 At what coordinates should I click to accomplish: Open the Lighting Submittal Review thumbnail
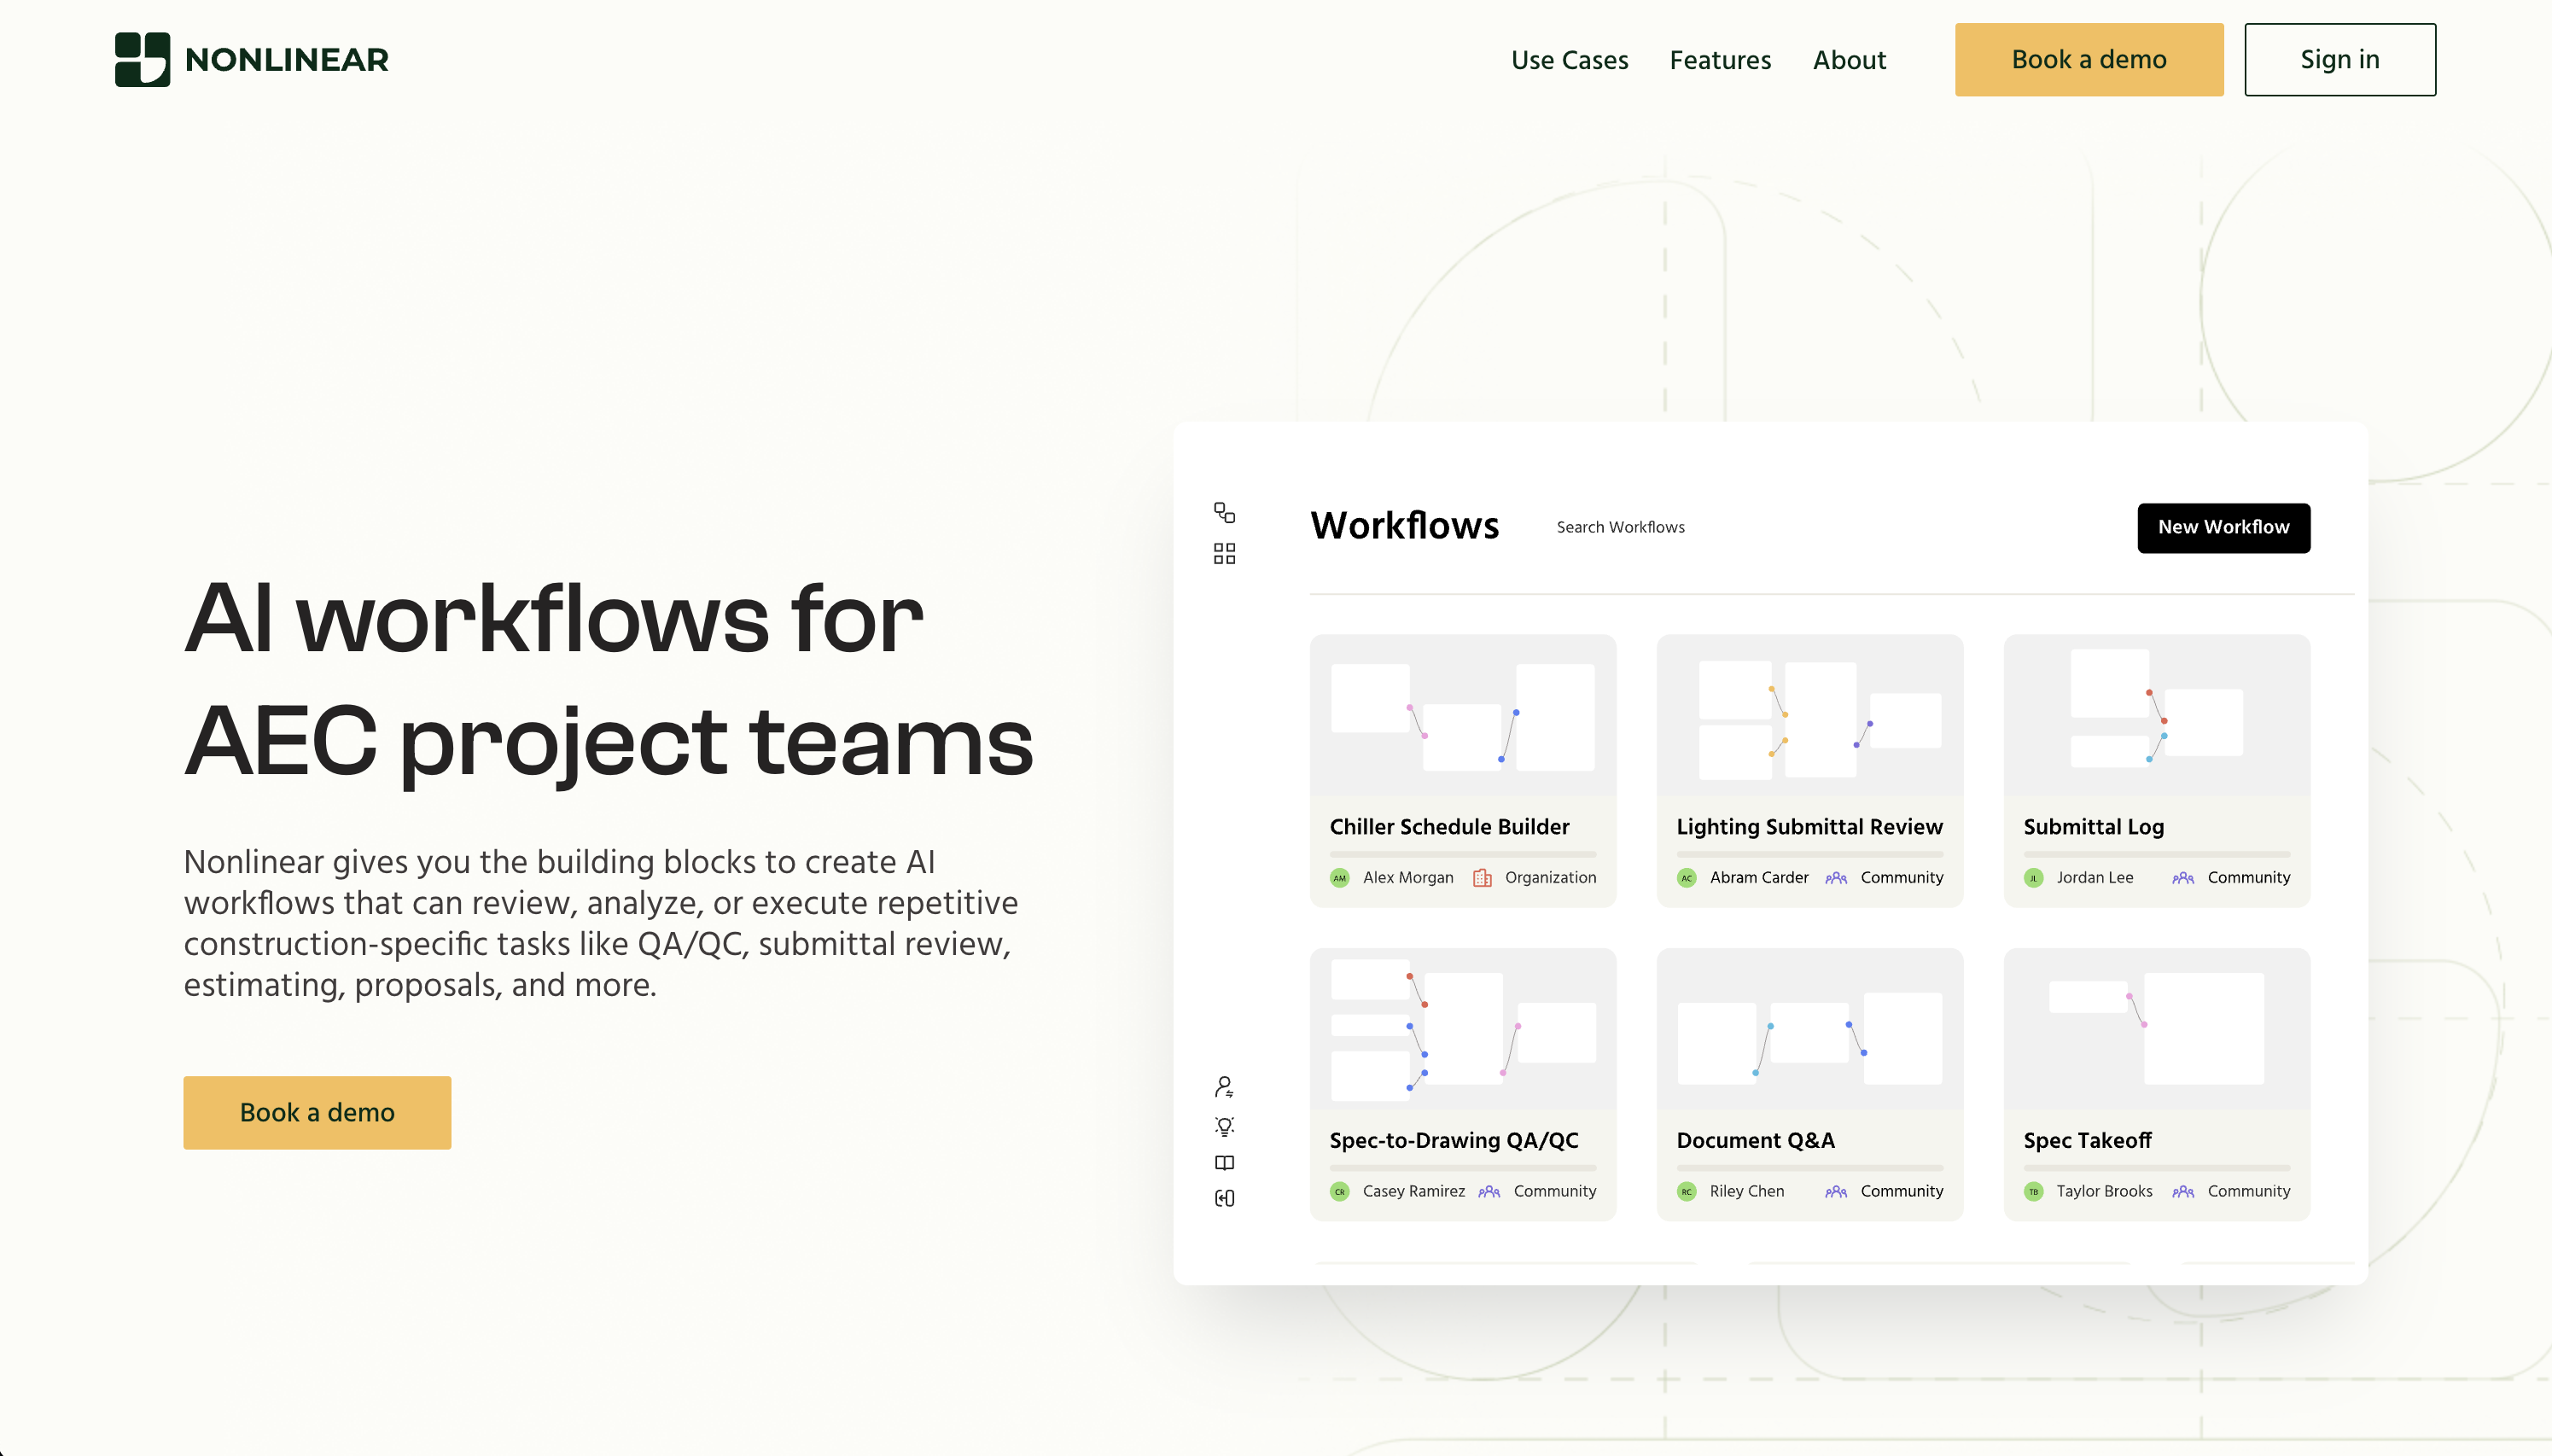click(1809, 716)
